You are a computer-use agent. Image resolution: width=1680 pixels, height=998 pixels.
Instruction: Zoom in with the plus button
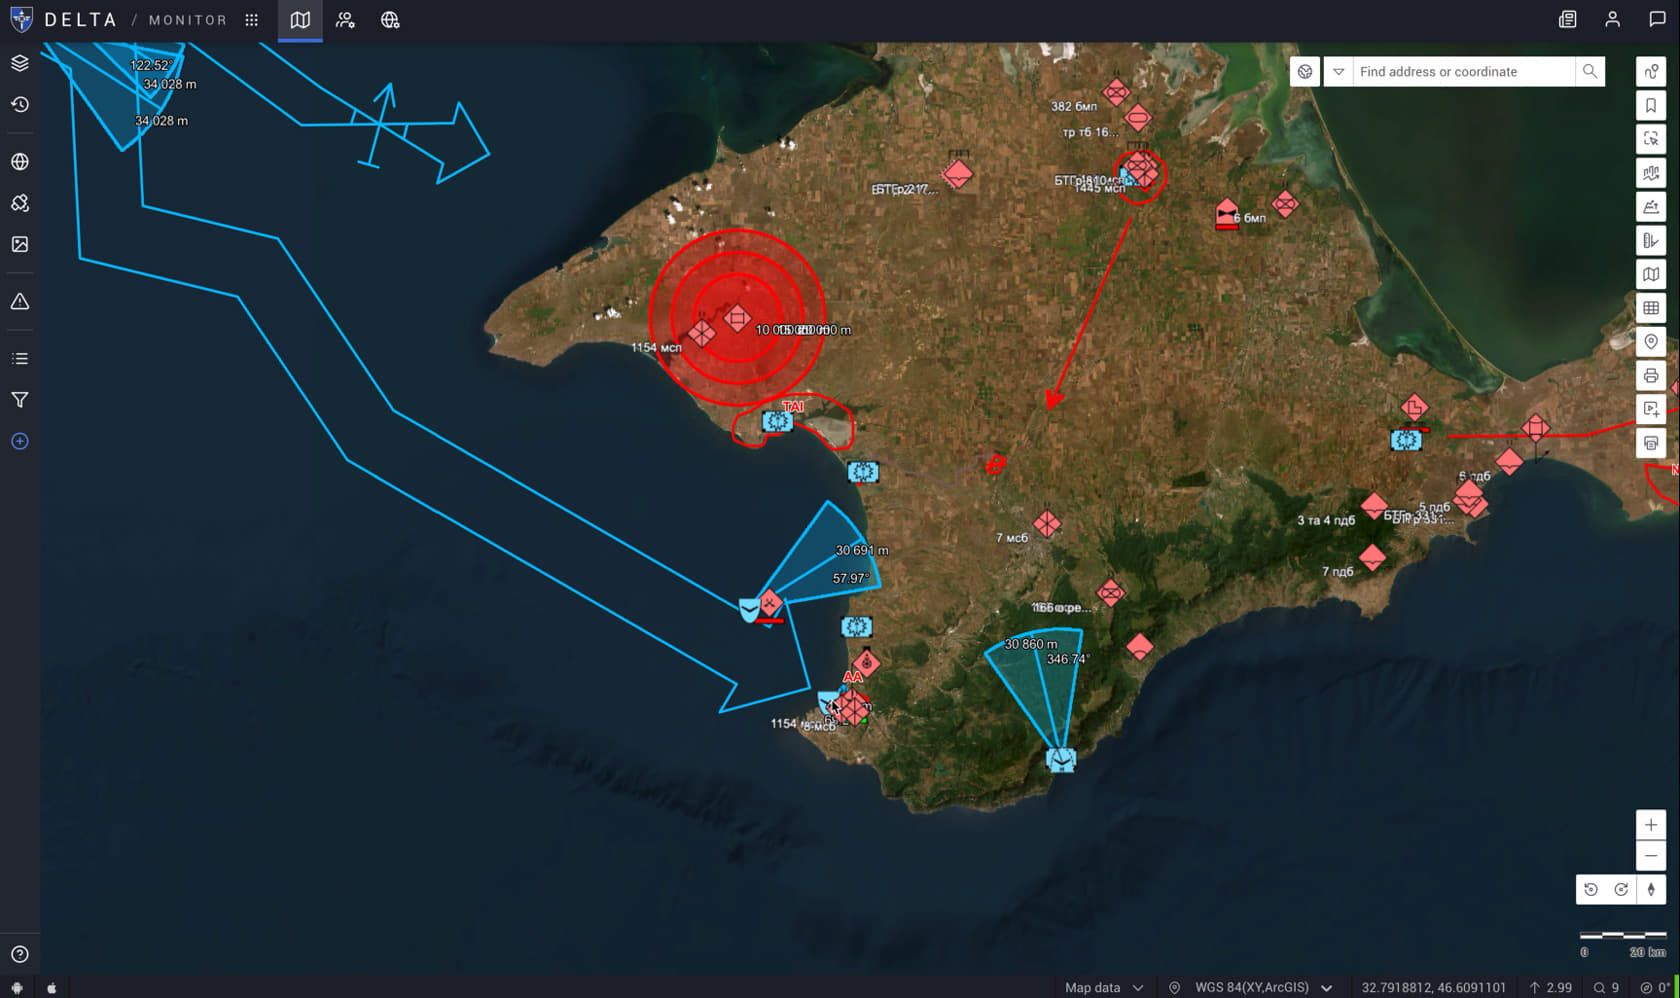1651,825
